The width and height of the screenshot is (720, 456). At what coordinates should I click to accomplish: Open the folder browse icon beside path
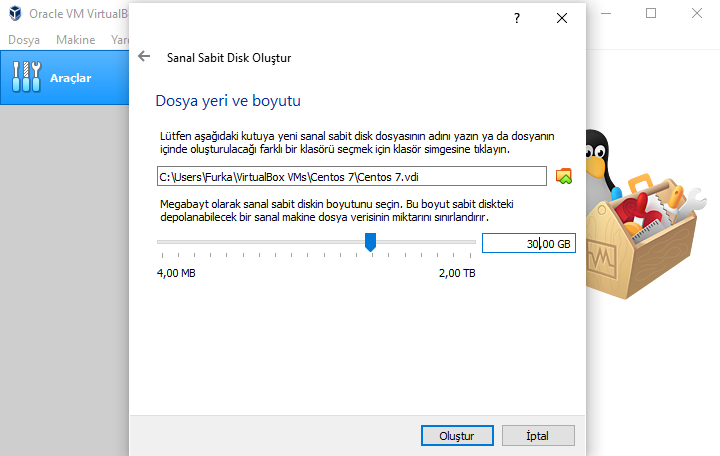(563, 176)
